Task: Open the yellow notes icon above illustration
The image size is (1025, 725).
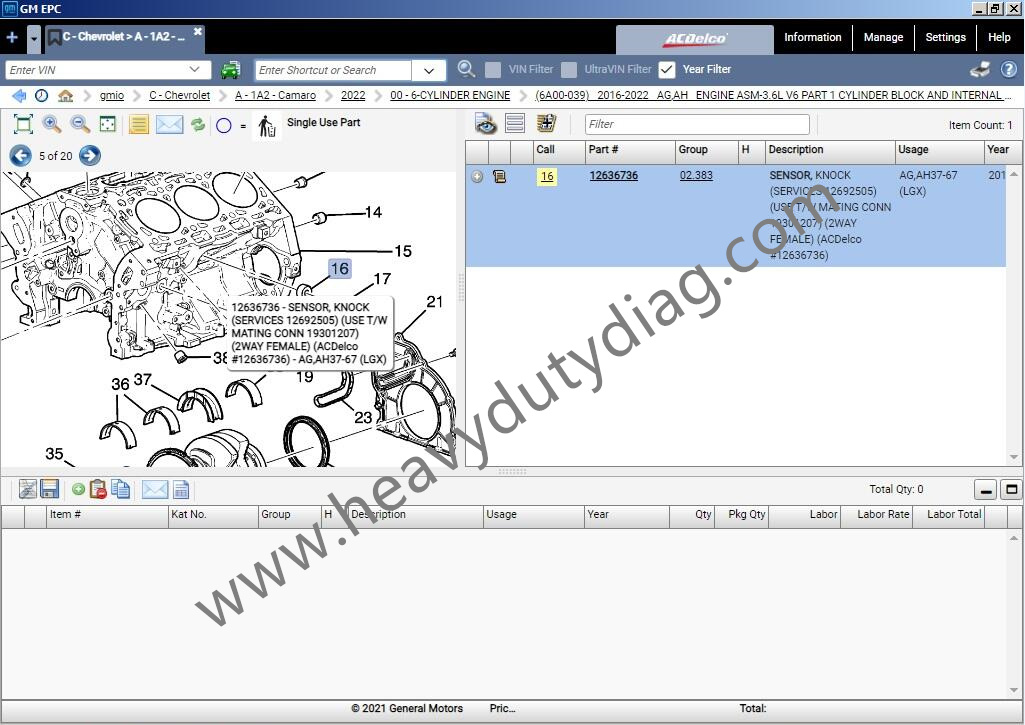Action: click(x=139, y=124)
